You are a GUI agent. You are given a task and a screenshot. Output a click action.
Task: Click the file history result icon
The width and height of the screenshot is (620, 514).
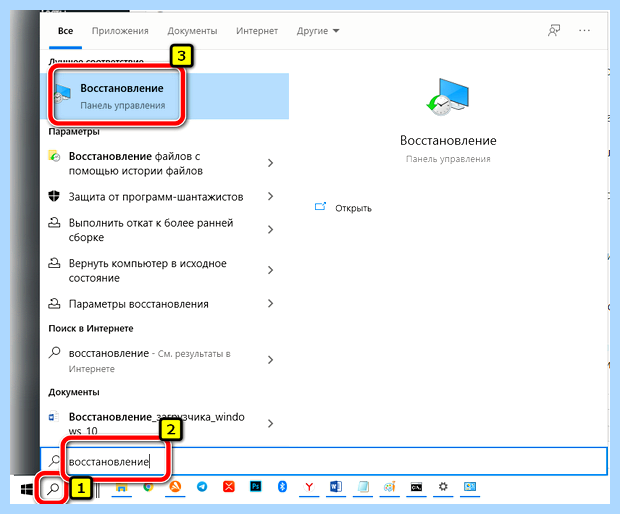tap(54, 156)
